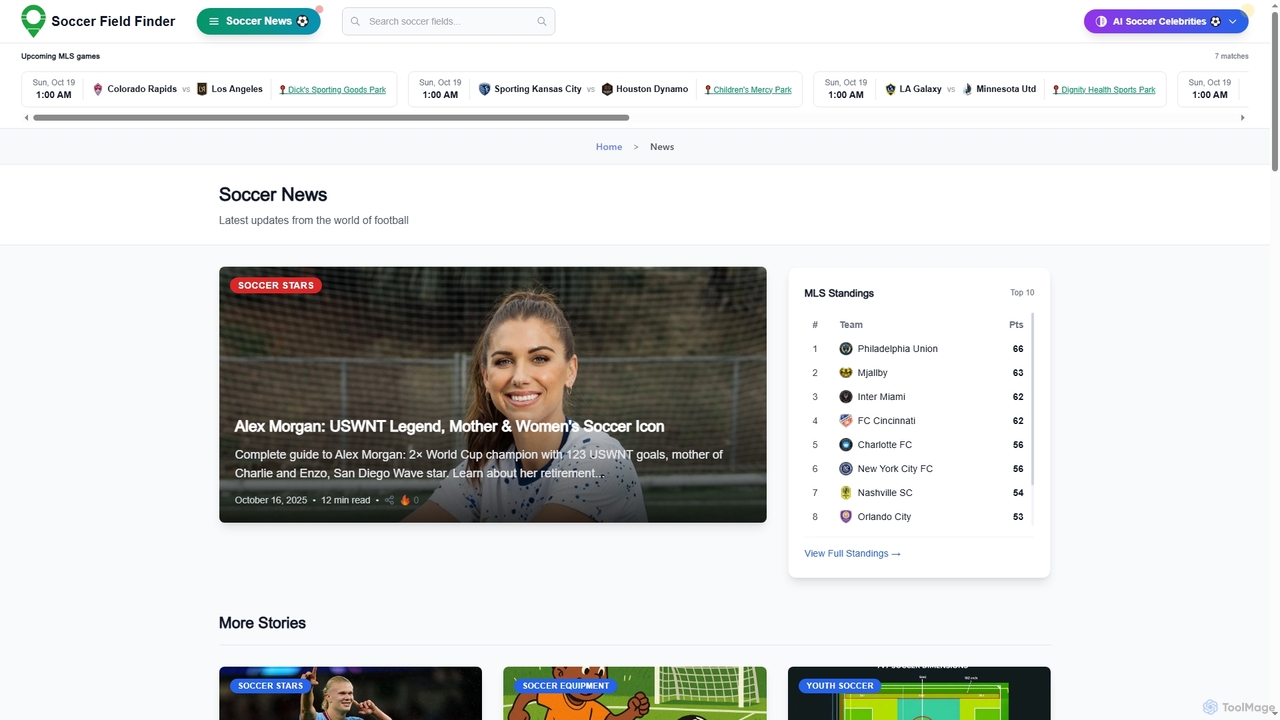Expand the AI Soccer Celebrities dropdown

(x=1166, y=21)
